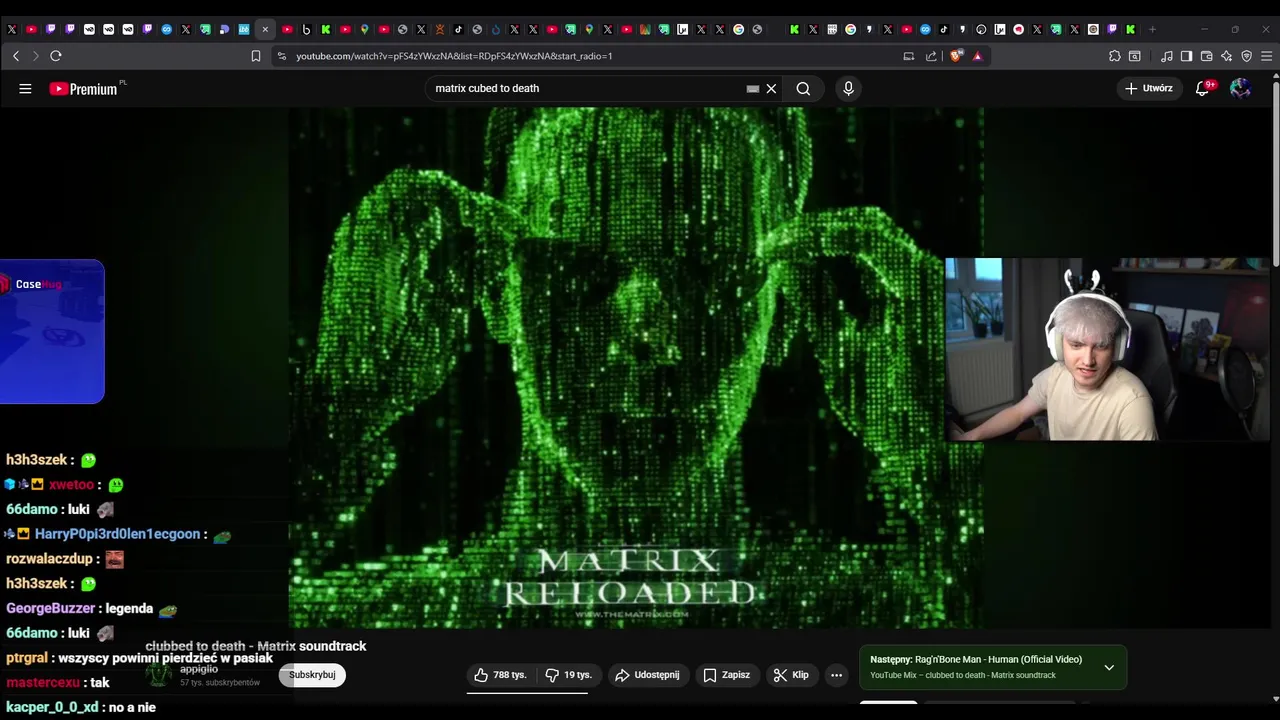Image resolution: width=1280 pixels, height=720 pixels.
Task: Open the account avatar menu
Action: [1240, 89]
